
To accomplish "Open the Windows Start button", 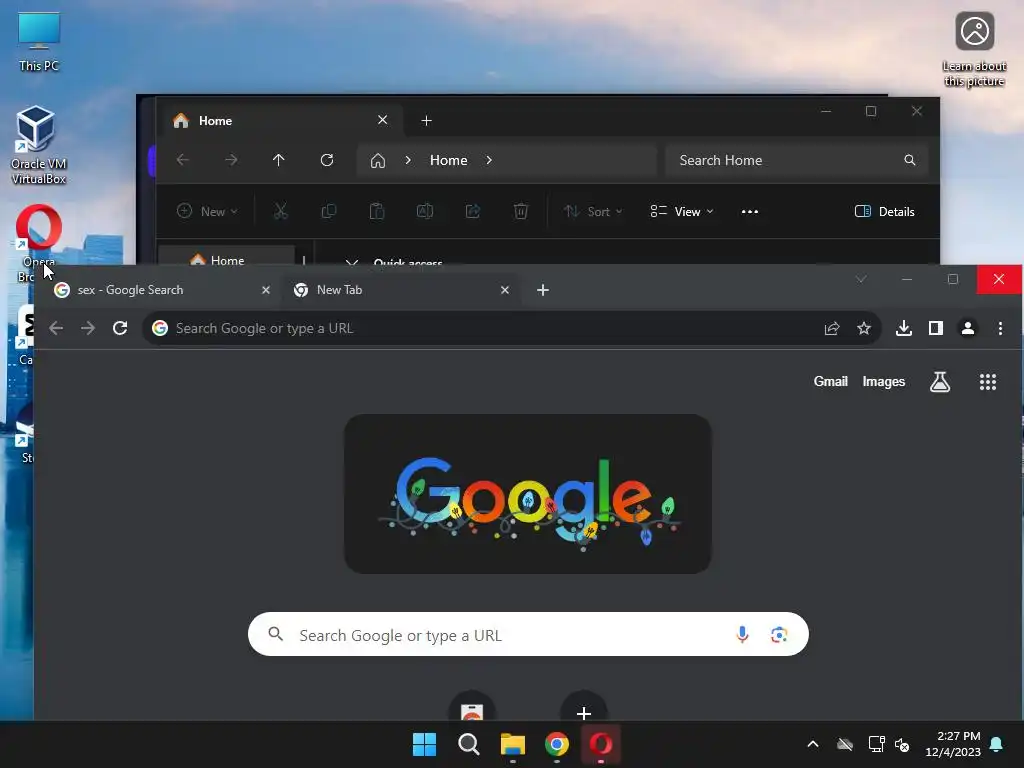I will pos(424,744).
